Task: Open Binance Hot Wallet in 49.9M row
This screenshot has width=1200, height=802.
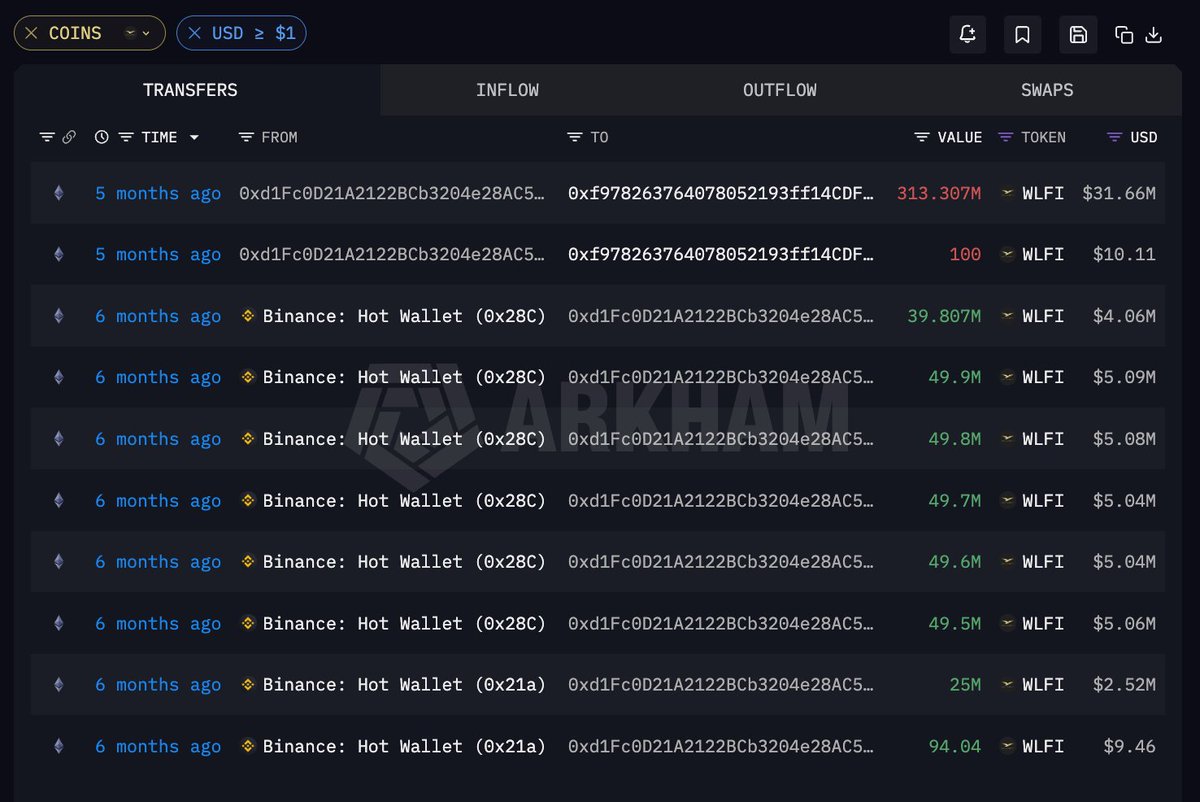Action: click(404, 377)
